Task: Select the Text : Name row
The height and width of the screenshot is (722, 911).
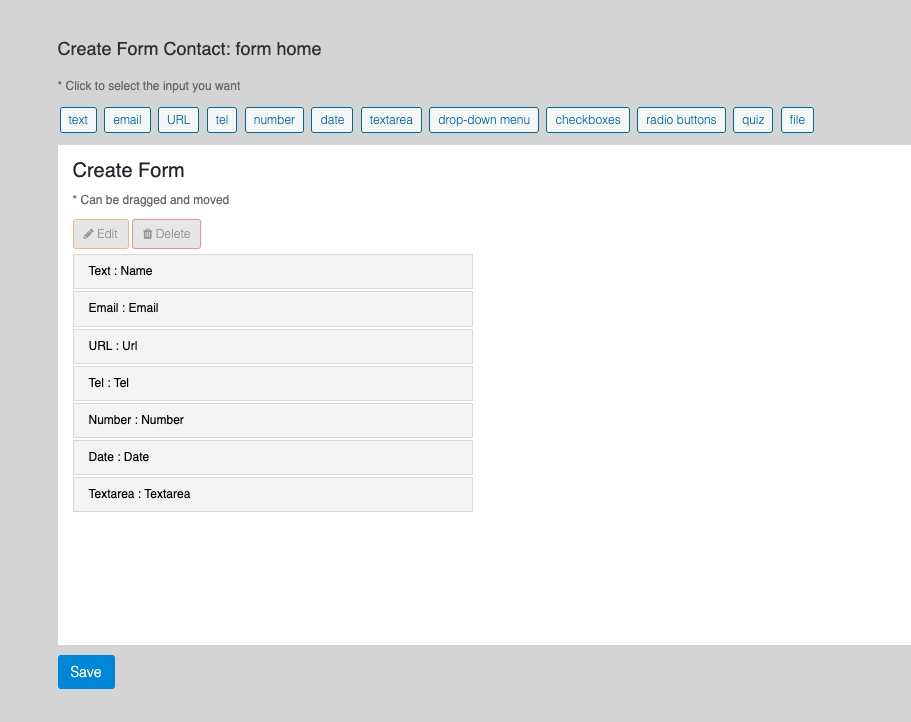Action: pyautogui.click(x=272, y=271)
